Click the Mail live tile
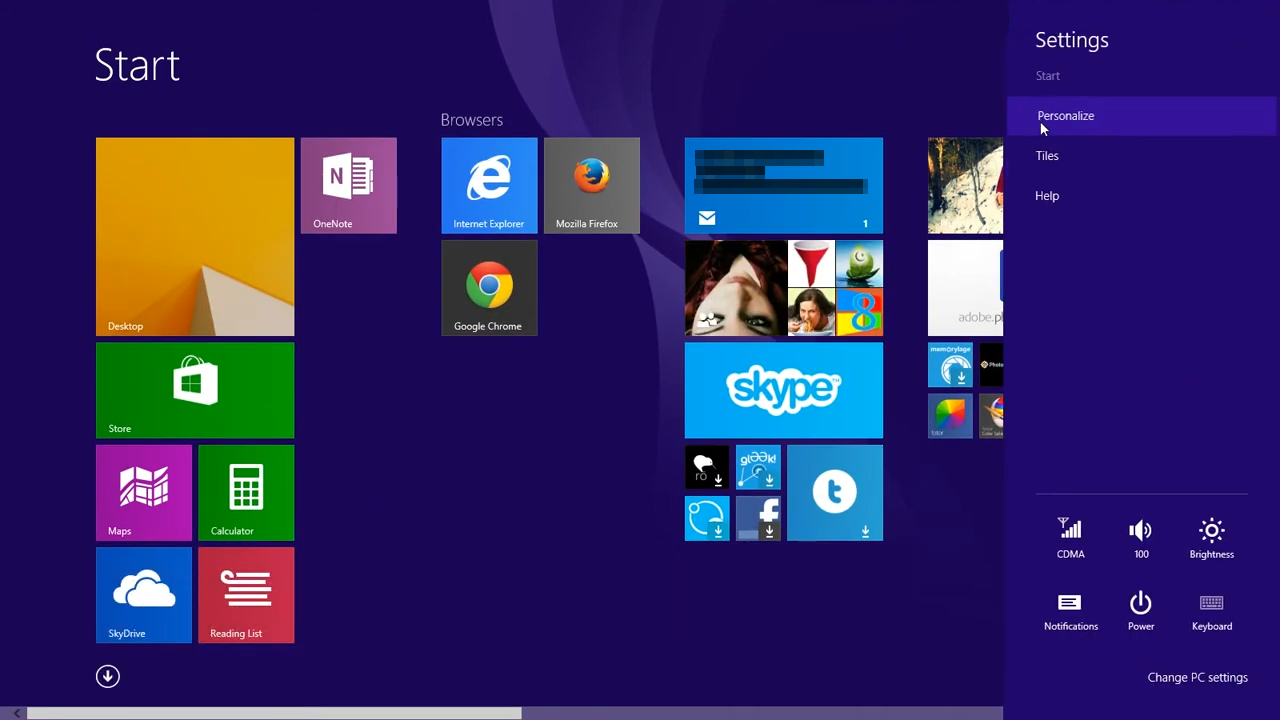 (x=783, y=185)
